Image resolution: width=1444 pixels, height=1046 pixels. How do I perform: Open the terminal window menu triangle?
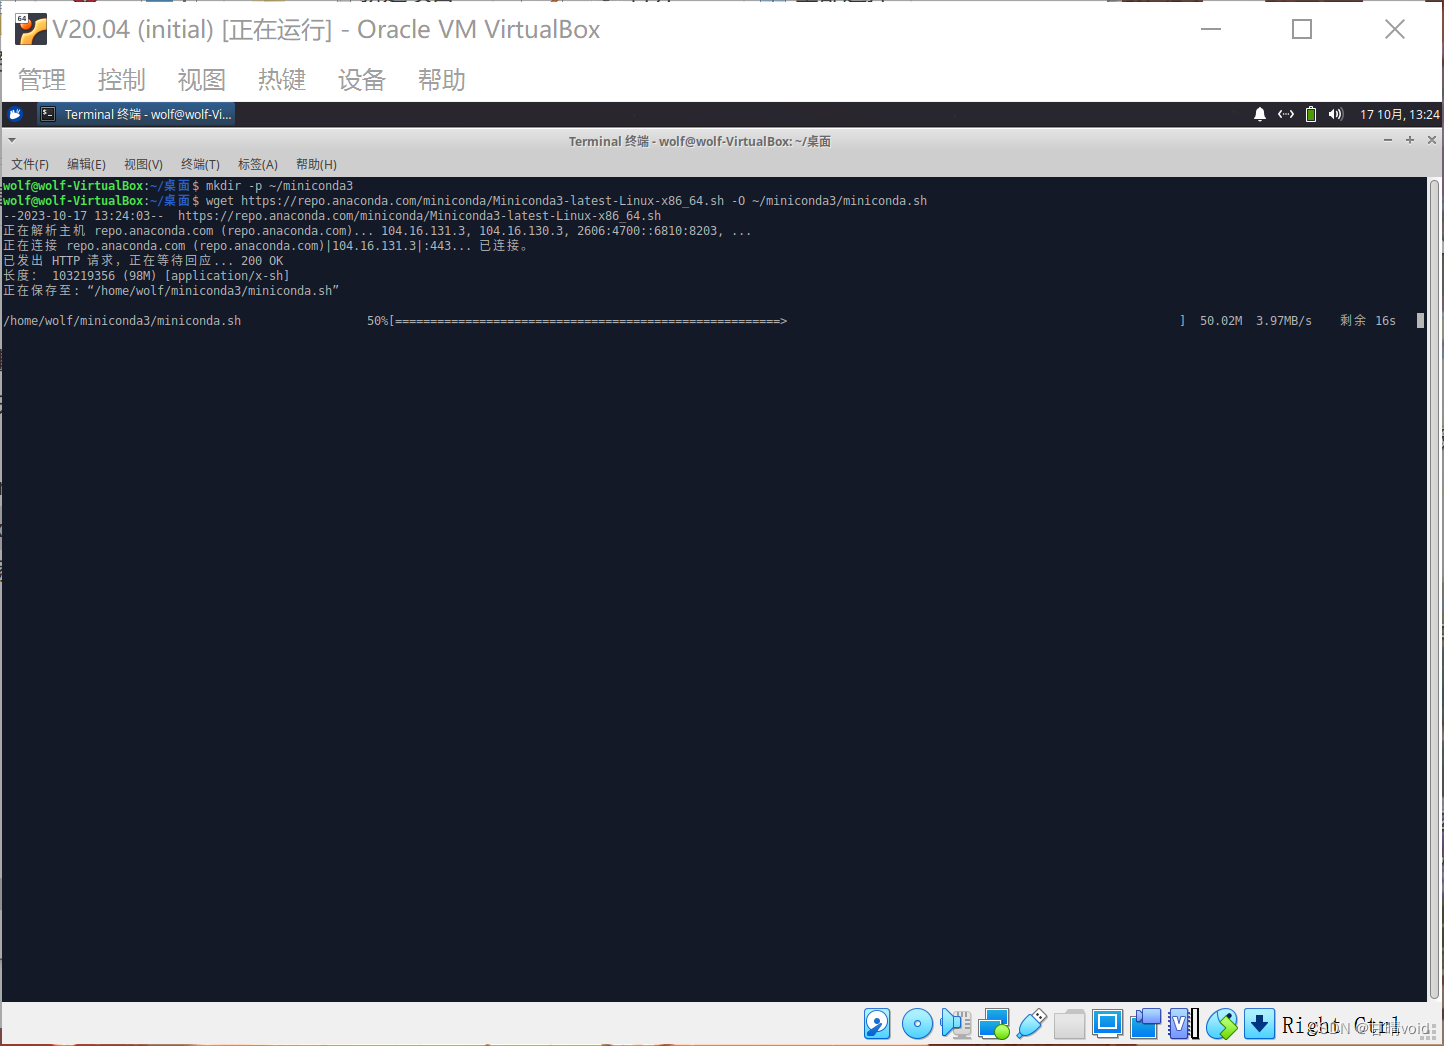[12, 141]
